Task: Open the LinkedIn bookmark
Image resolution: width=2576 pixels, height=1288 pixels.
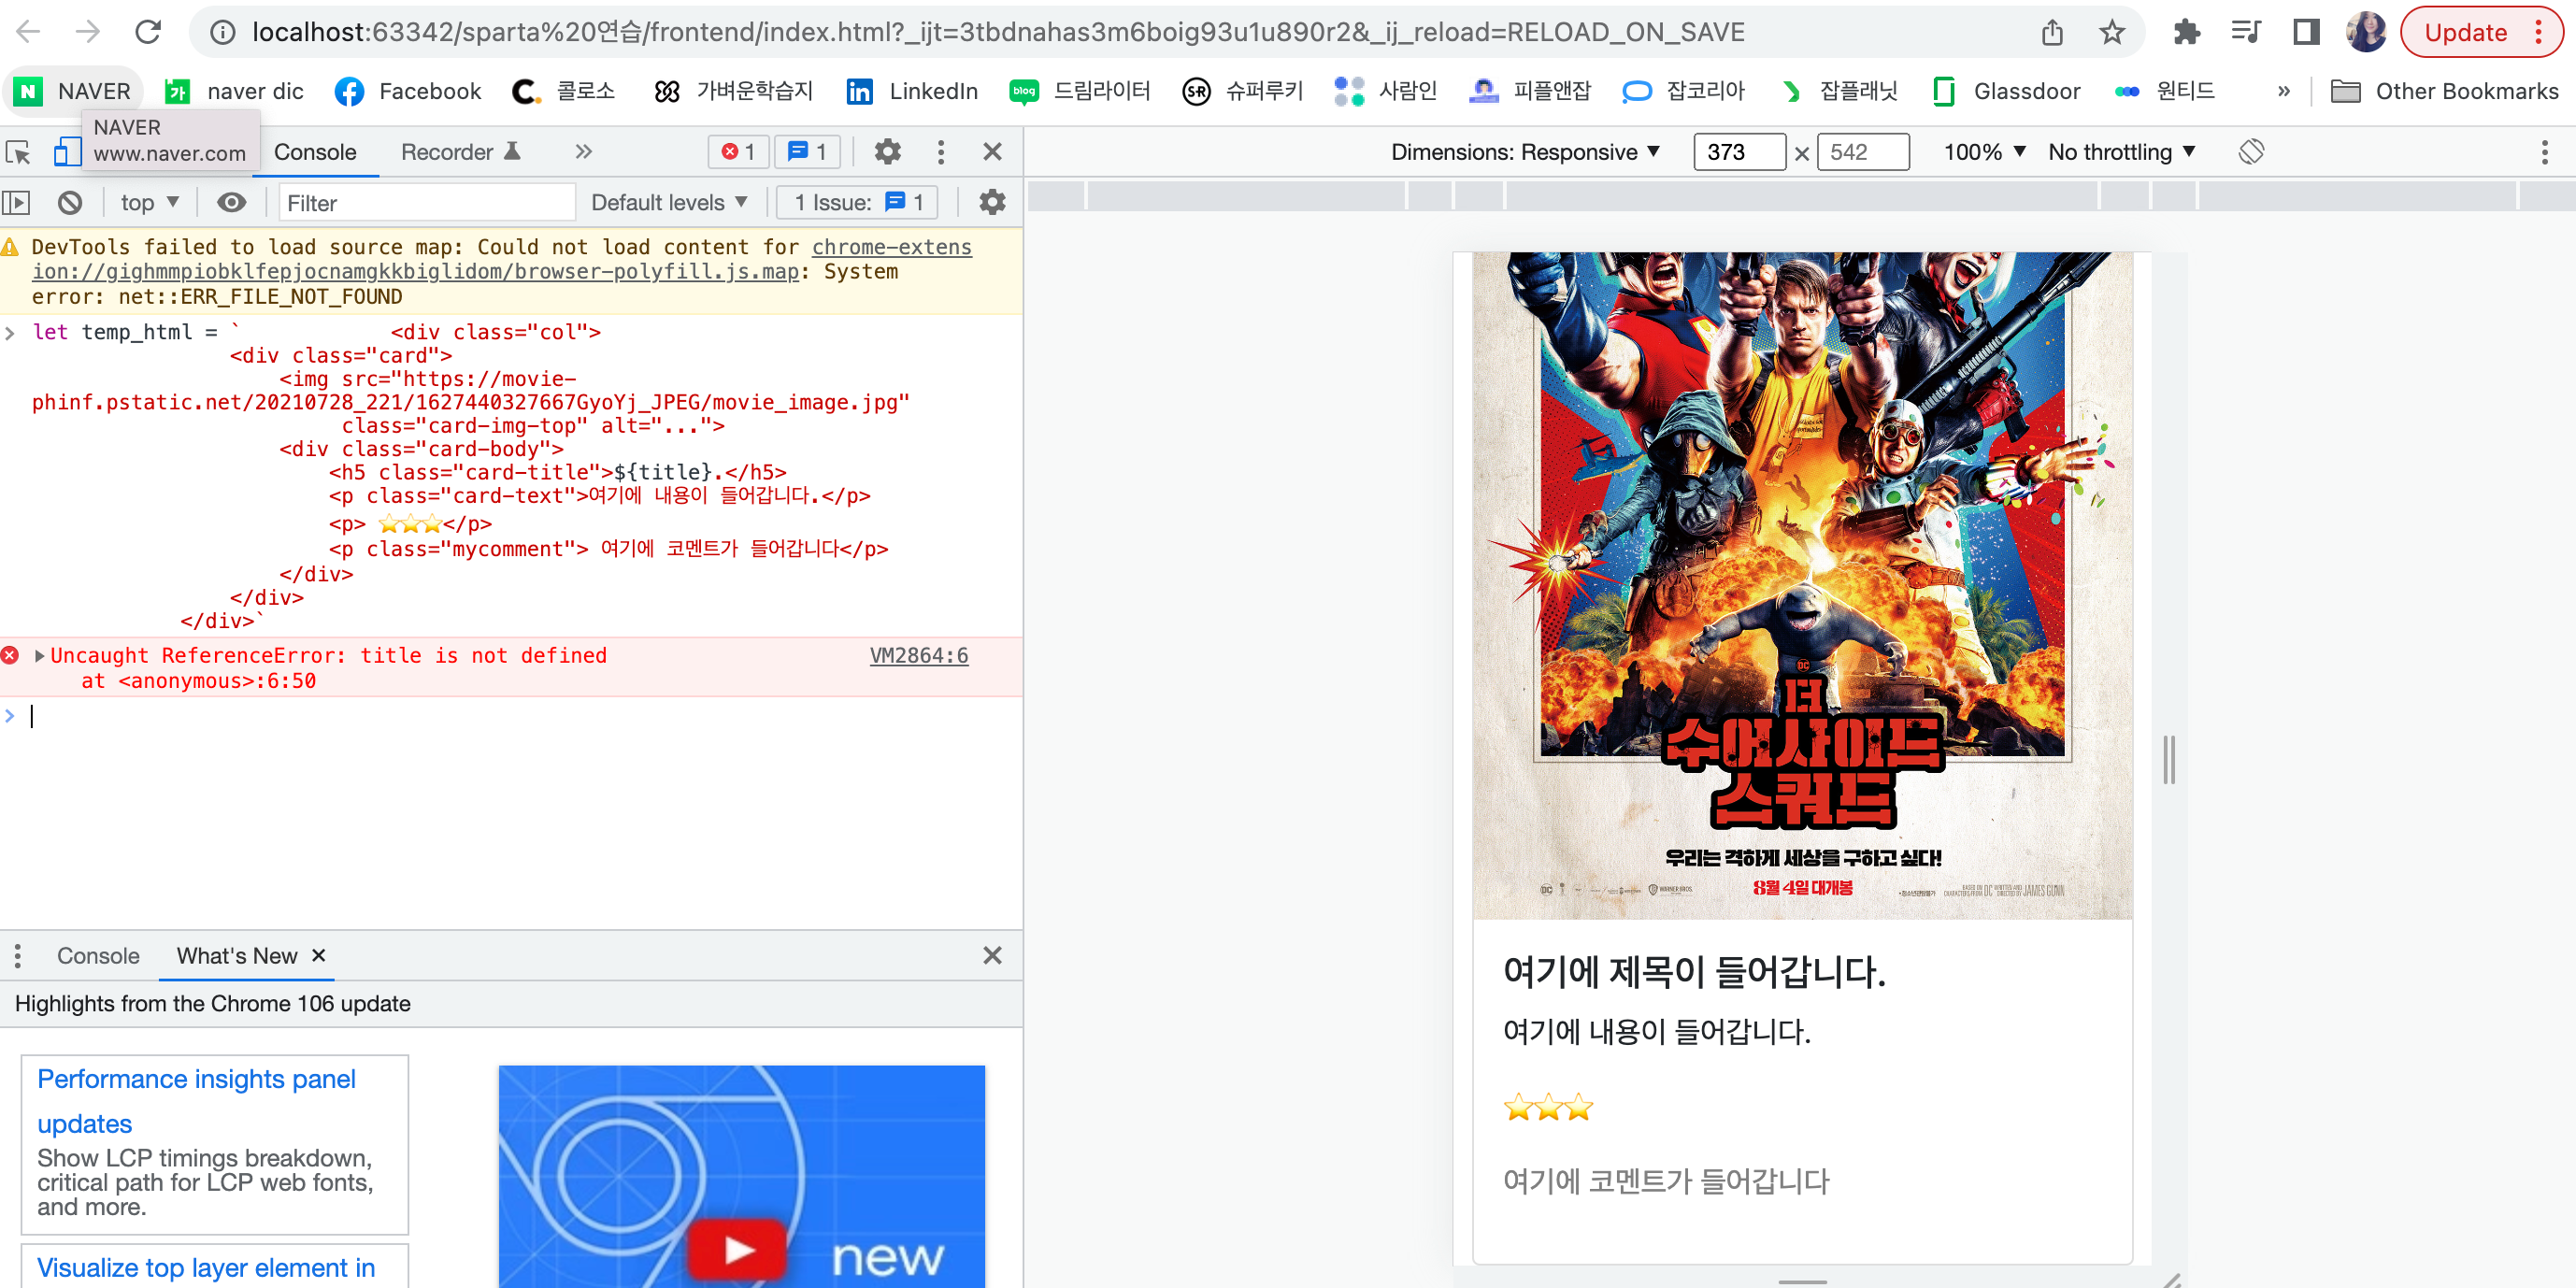Action: tap(911, 91)
